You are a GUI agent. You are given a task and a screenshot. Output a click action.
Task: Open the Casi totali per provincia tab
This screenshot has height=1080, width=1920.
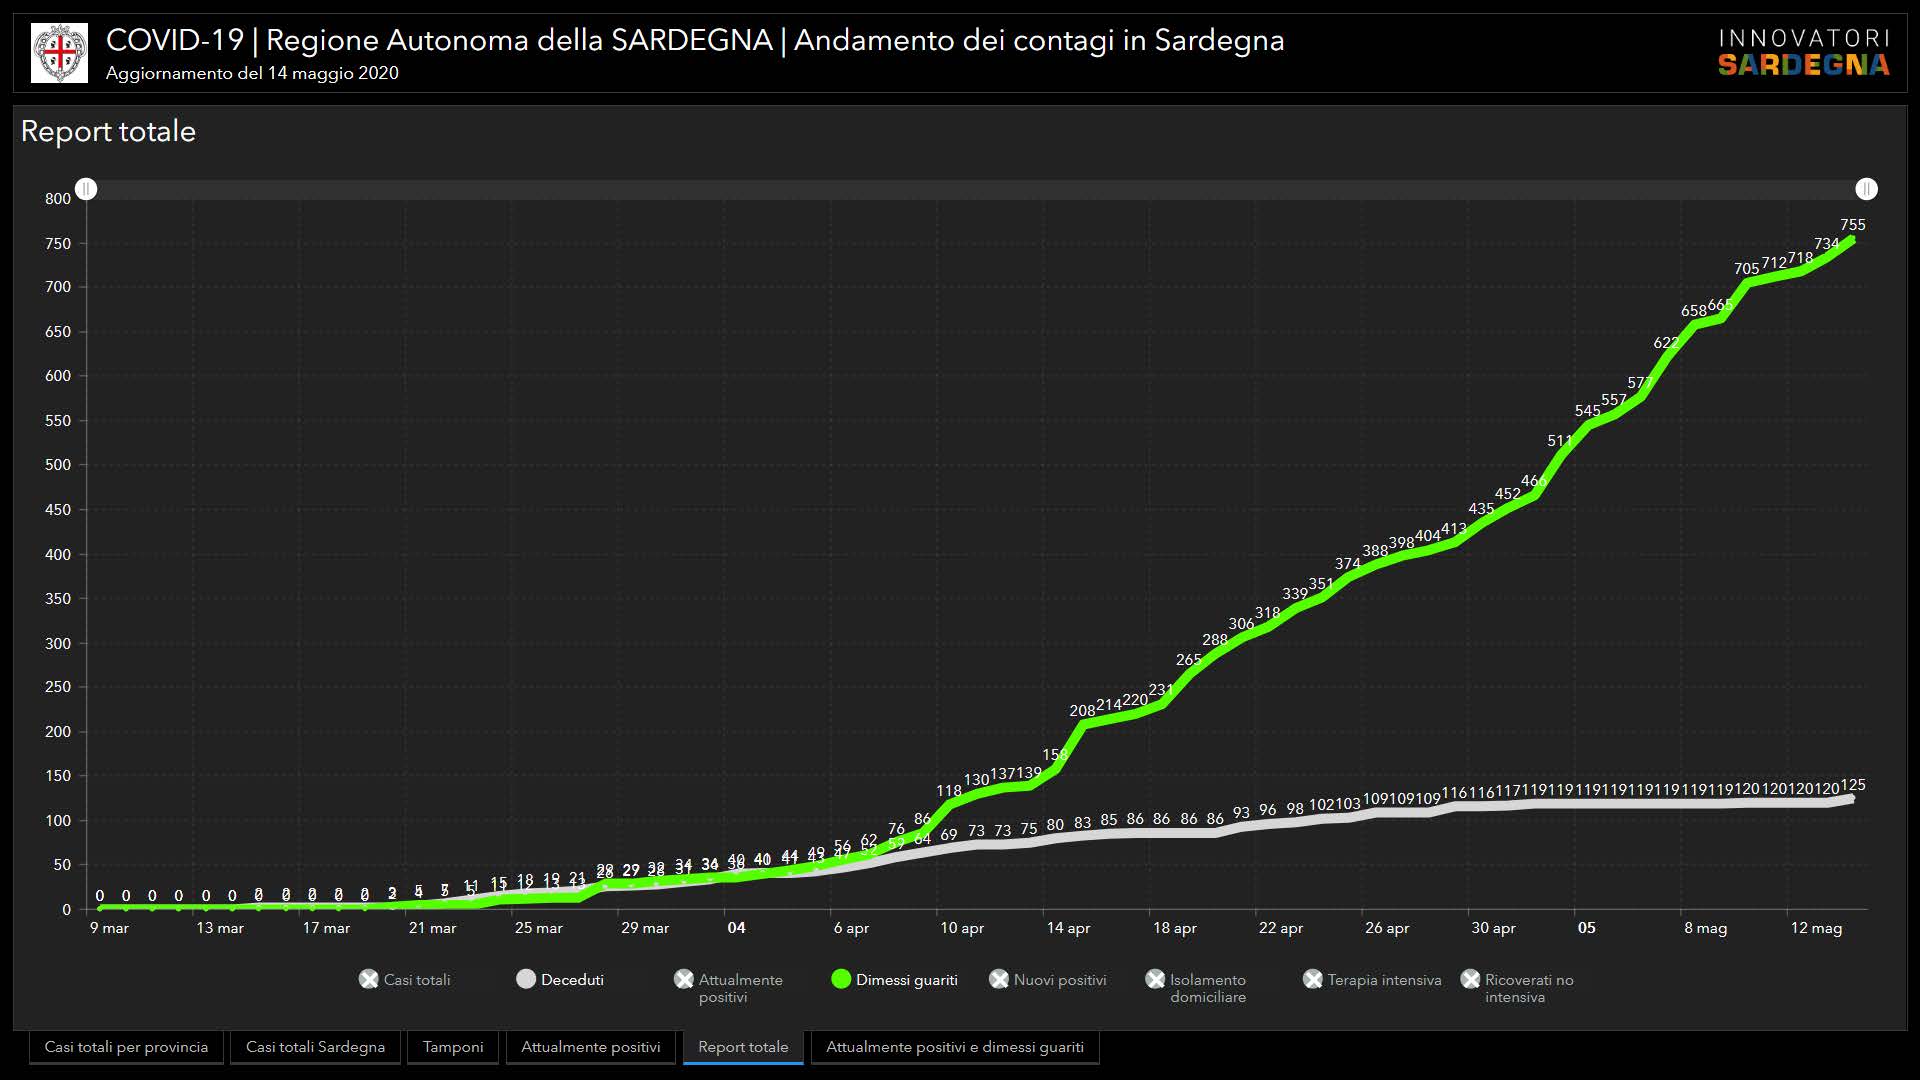tap(126, 1047)
